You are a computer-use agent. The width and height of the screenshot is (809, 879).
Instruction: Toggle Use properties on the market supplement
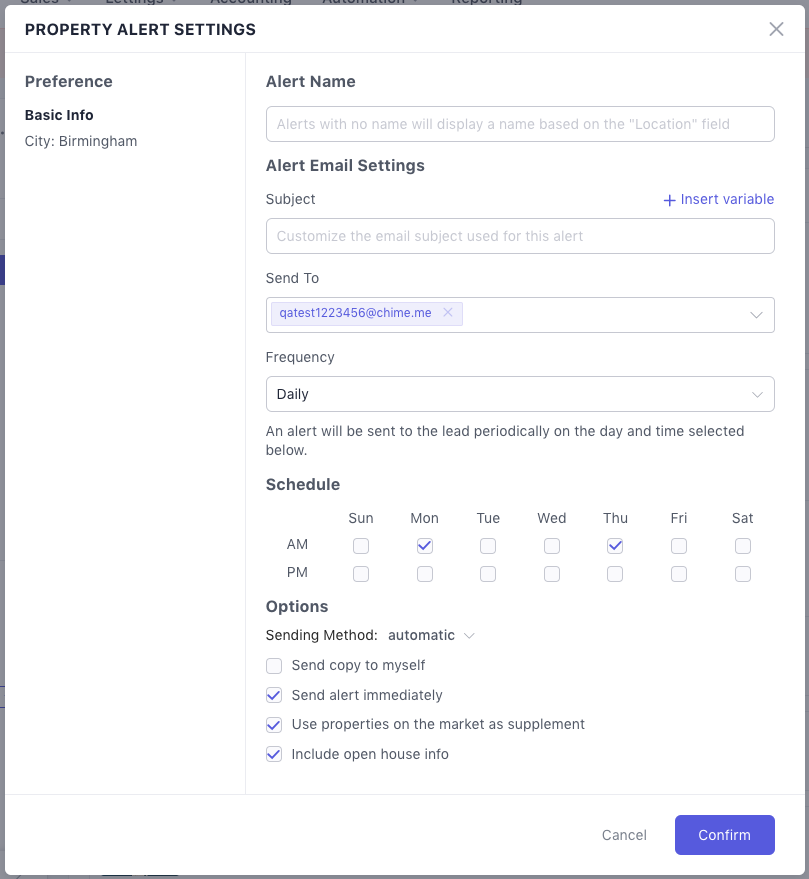274,724
